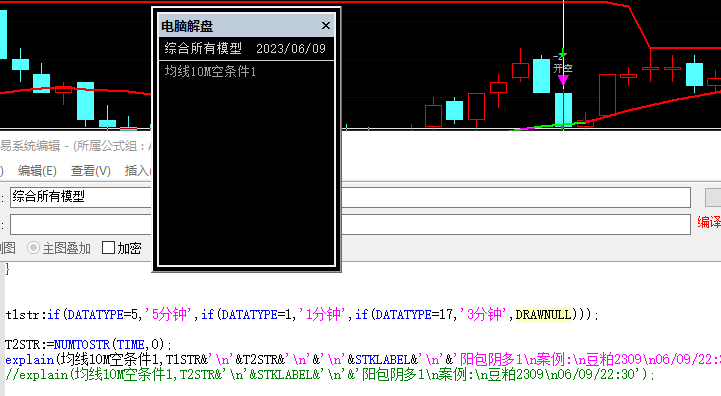Open the 插入 menu
The width and height of the screenshot is (721, 396).
[138, 171]
